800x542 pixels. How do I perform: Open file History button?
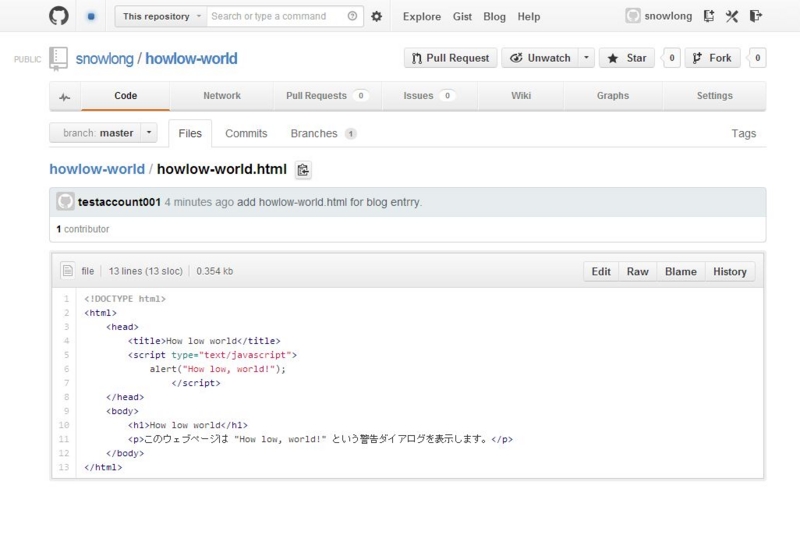pyautogui.click(x=730, y=272)
